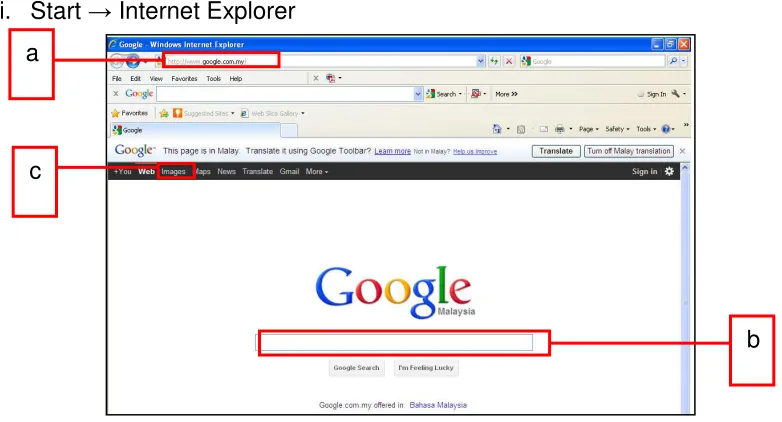This screenshot has width=782, height=422.
Task: Open the Page dropdown menu
Action: (x=588, y=129)
